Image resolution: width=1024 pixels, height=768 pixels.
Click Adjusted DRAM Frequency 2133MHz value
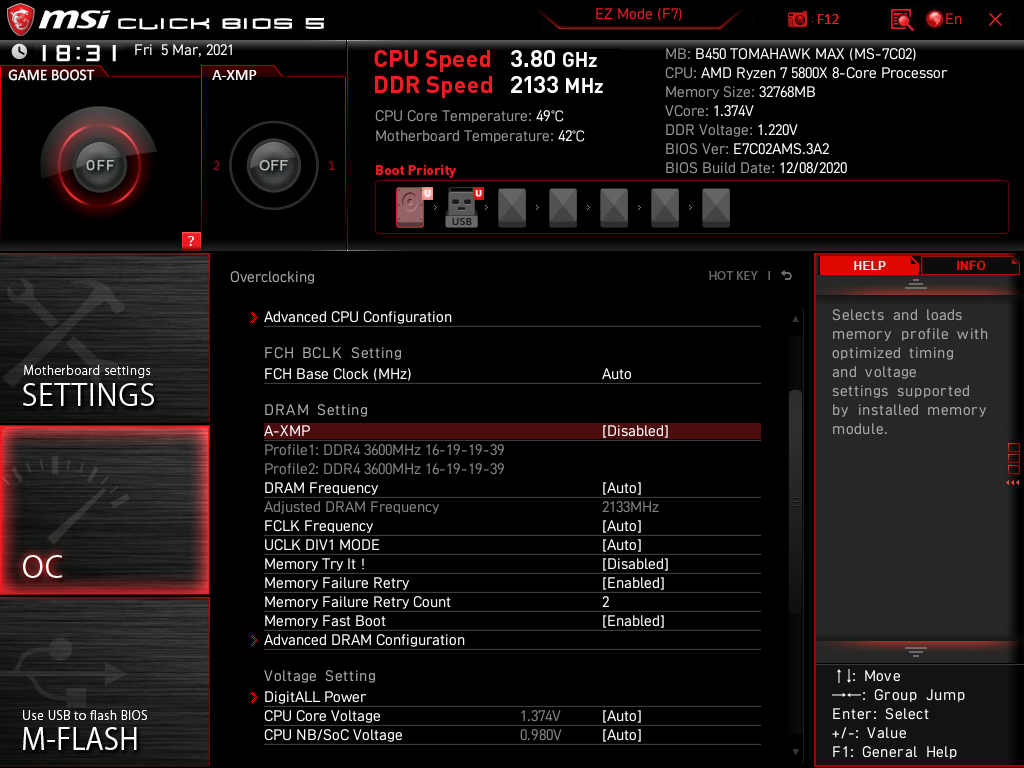pyautogui.click(x=630, y=507)
